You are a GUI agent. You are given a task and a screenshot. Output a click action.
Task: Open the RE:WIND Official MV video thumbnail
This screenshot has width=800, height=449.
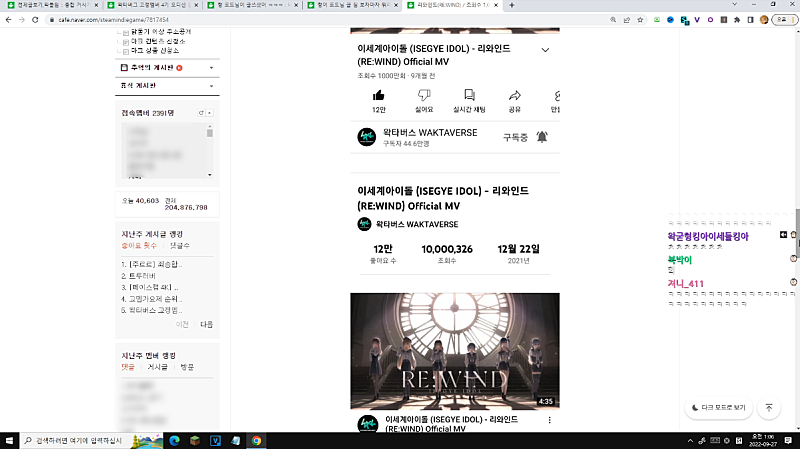coord(455,351)
